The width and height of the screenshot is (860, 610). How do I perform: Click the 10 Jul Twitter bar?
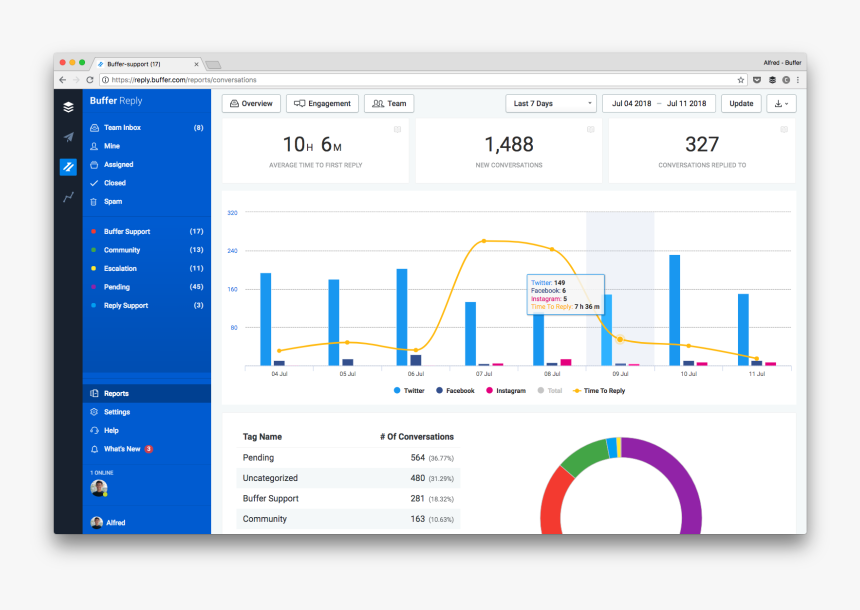click(x=675, y=310)
